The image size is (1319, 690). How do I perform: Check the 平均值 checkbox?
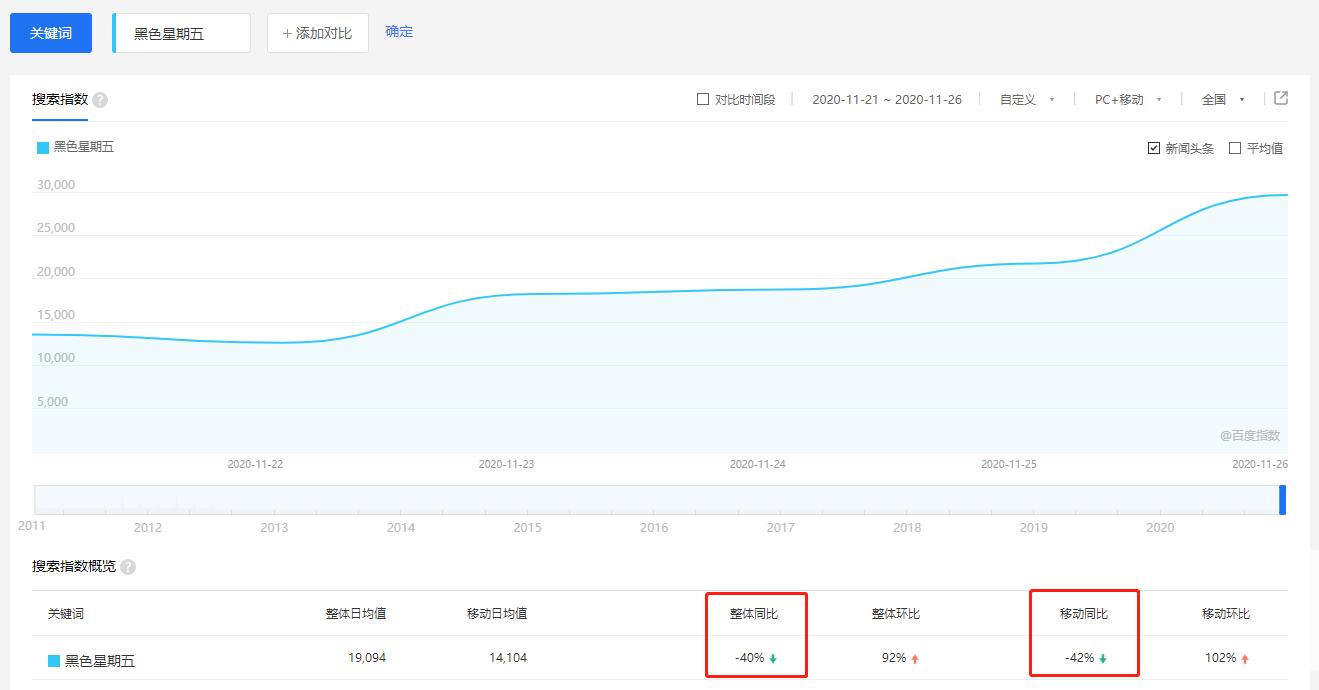(1235, 148)
